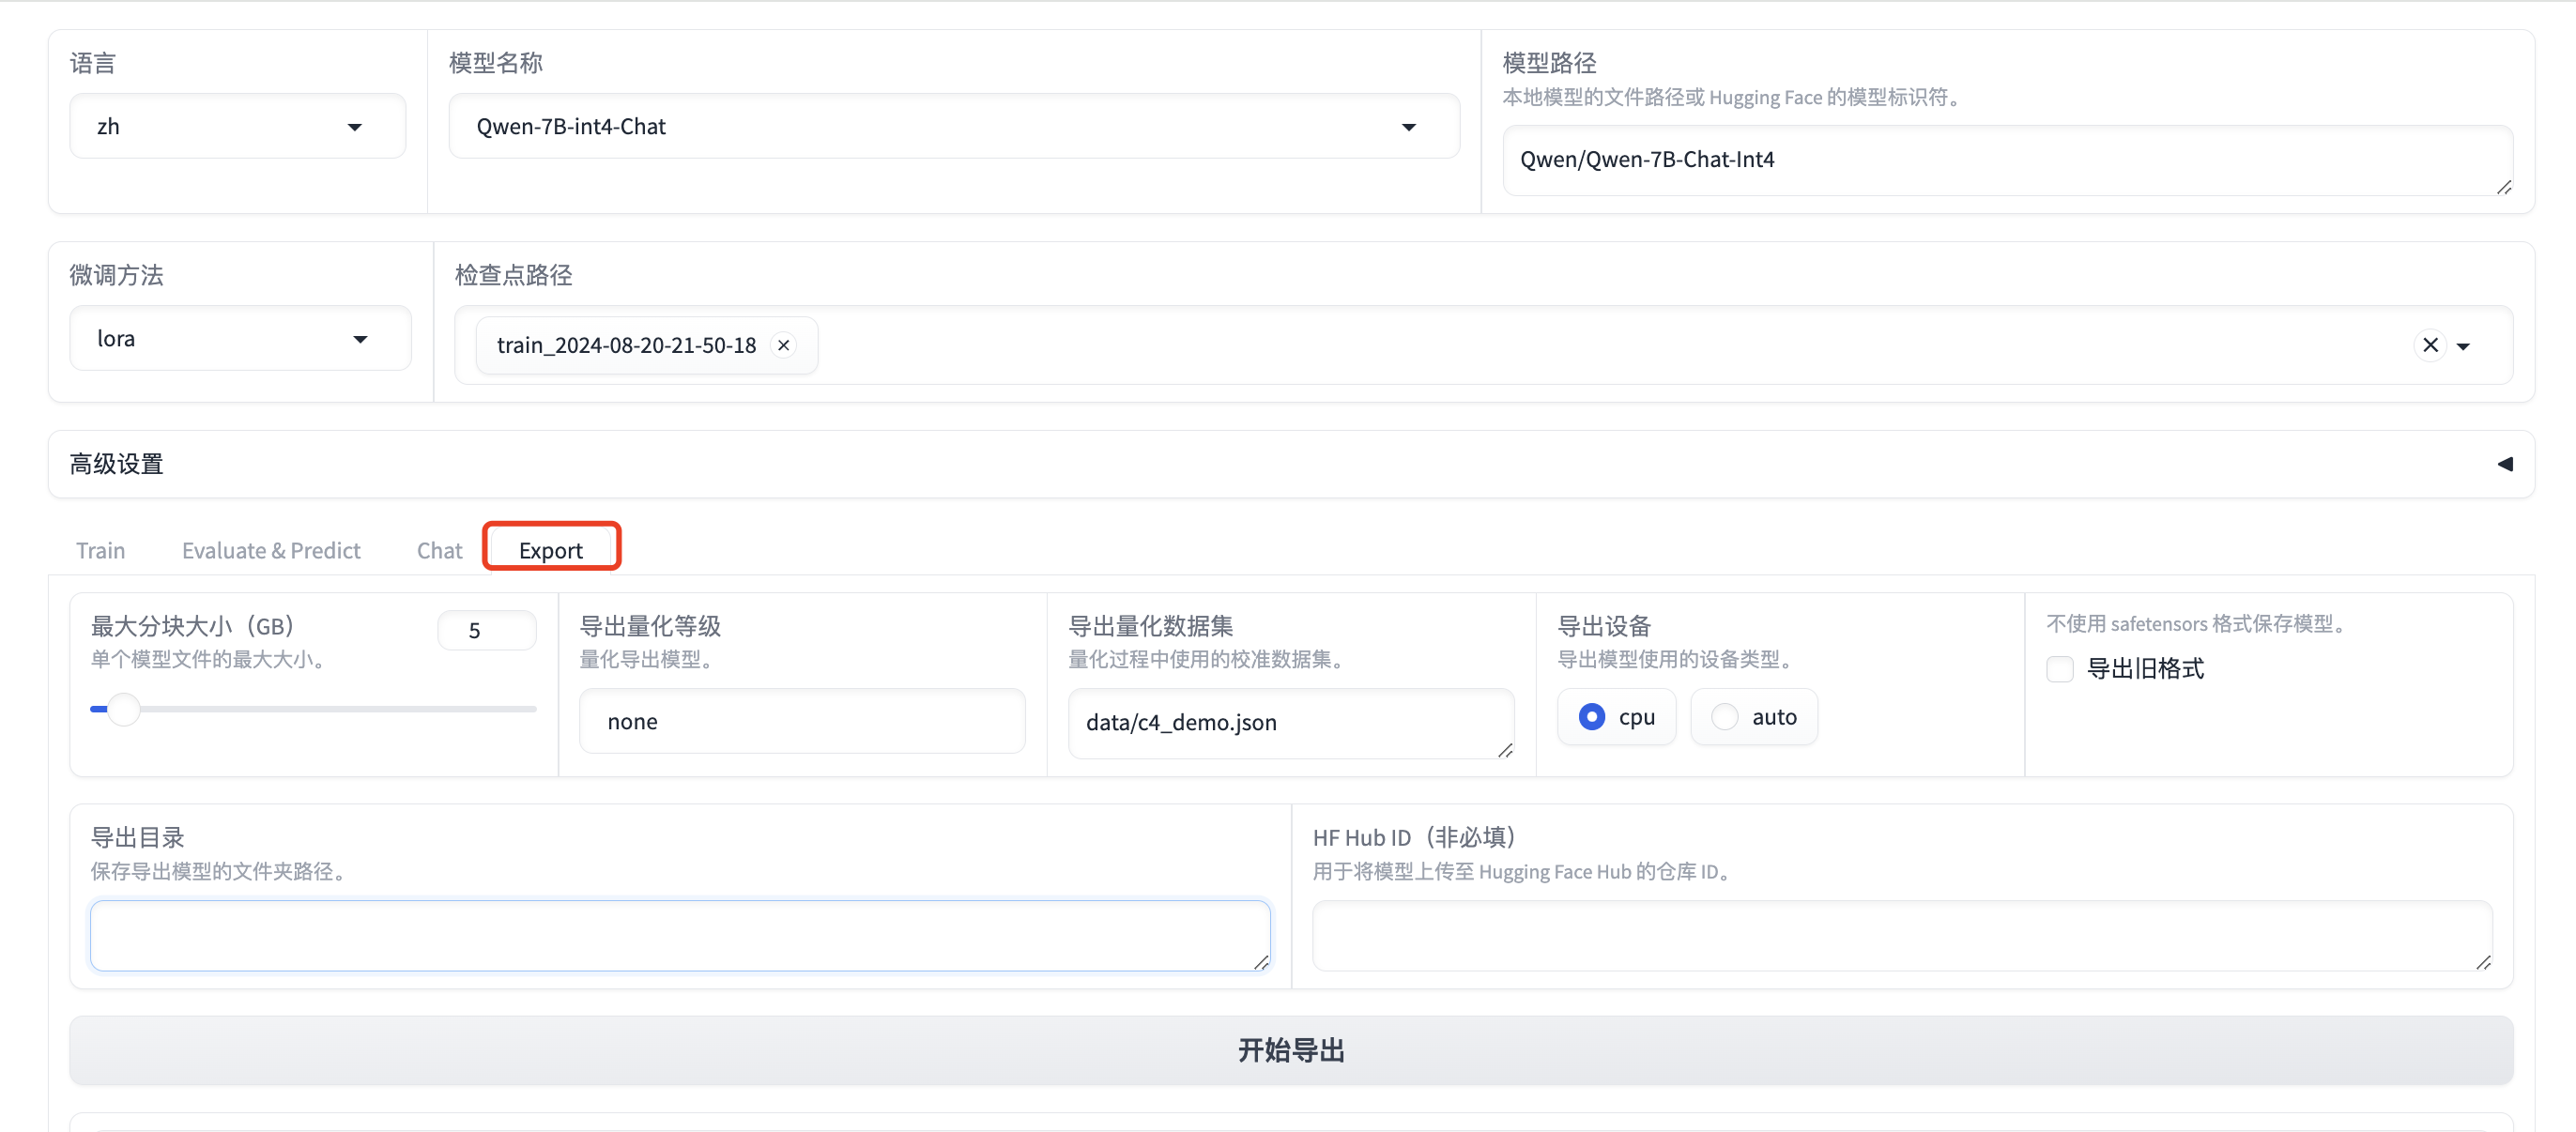Click the 开始导出 button
The image size is (2576, 1132).
[1290, 1050]
